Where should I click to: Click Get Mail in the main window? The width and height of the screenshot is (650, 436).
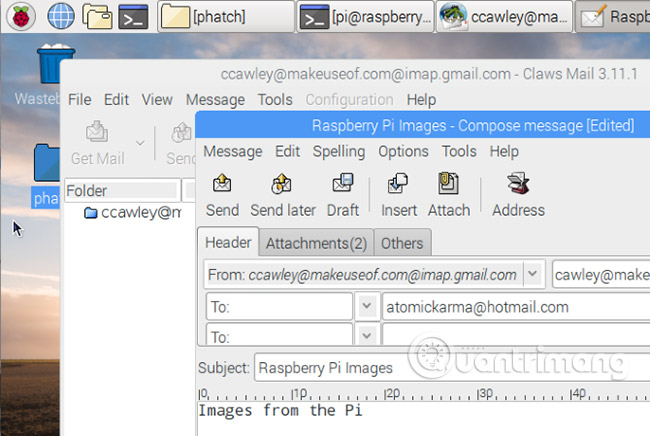97,143
